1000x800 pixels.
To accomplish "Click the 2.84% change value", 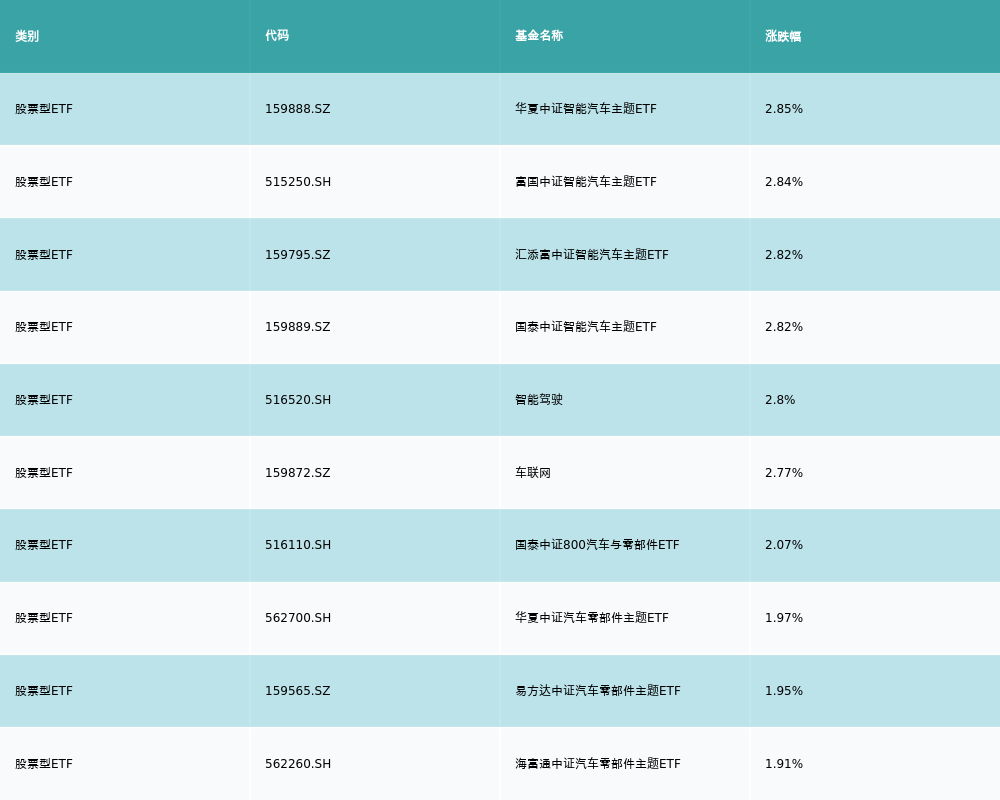I will point(784,182).
